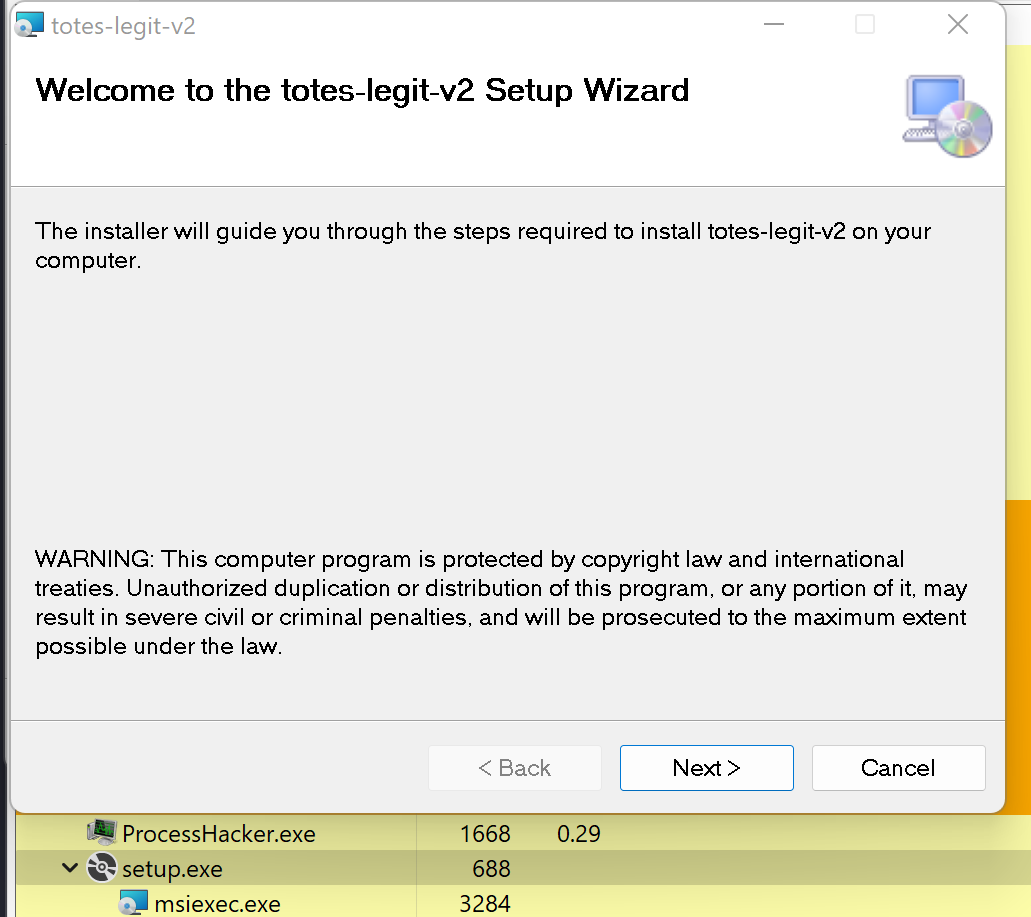Click the copyright WARNING text paragraph
The image size is (1031, 917).
500,603
